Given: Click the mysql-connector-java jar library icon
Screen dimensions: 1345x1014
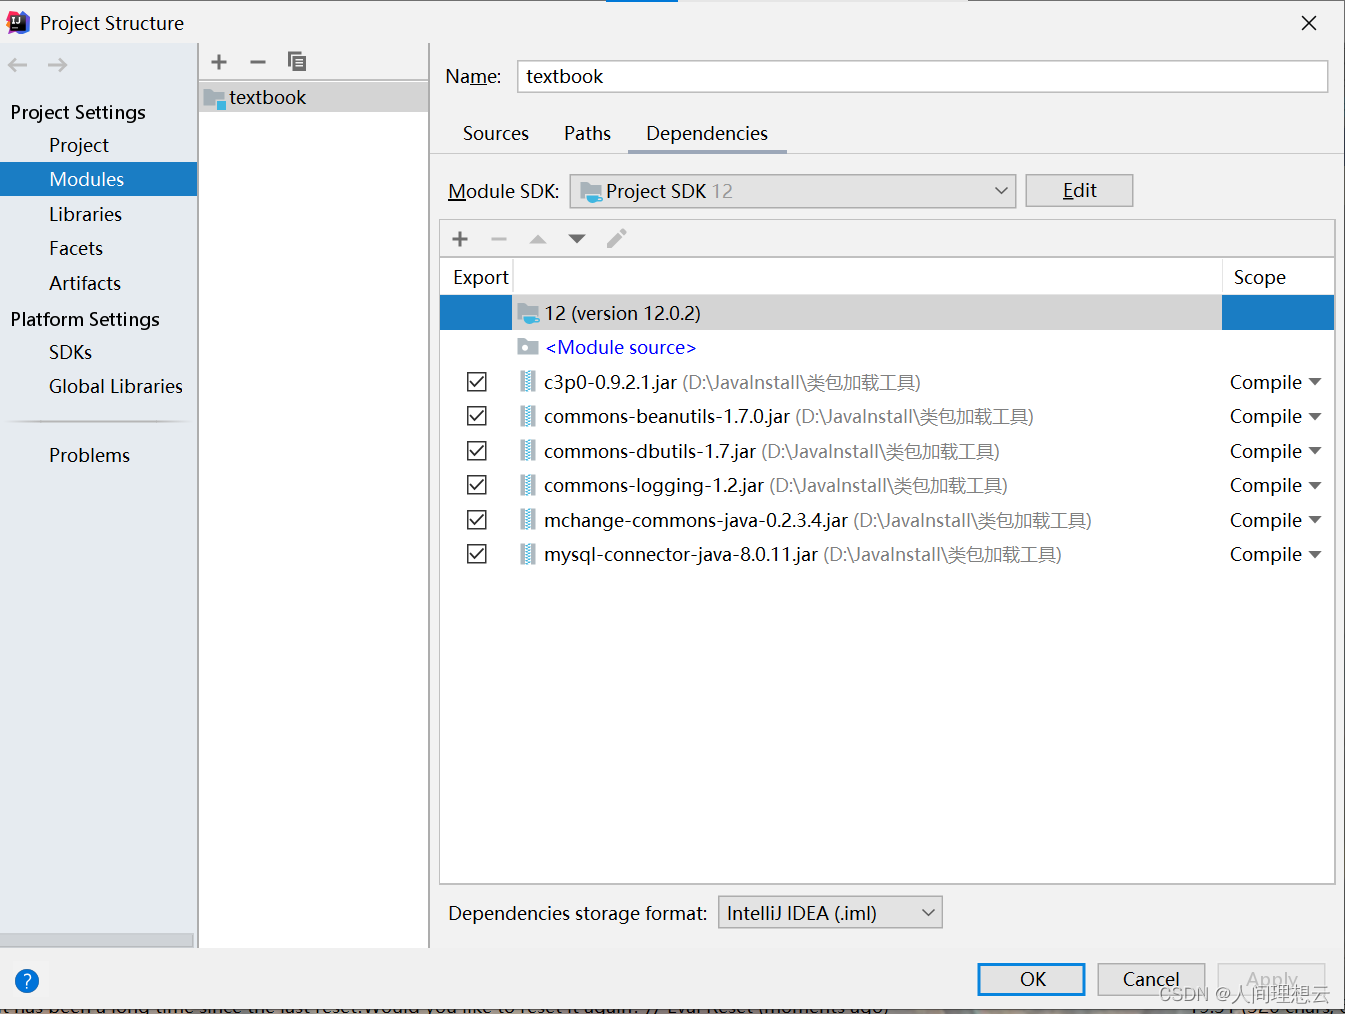Looking at the screenshot, I should coord(528,554).
